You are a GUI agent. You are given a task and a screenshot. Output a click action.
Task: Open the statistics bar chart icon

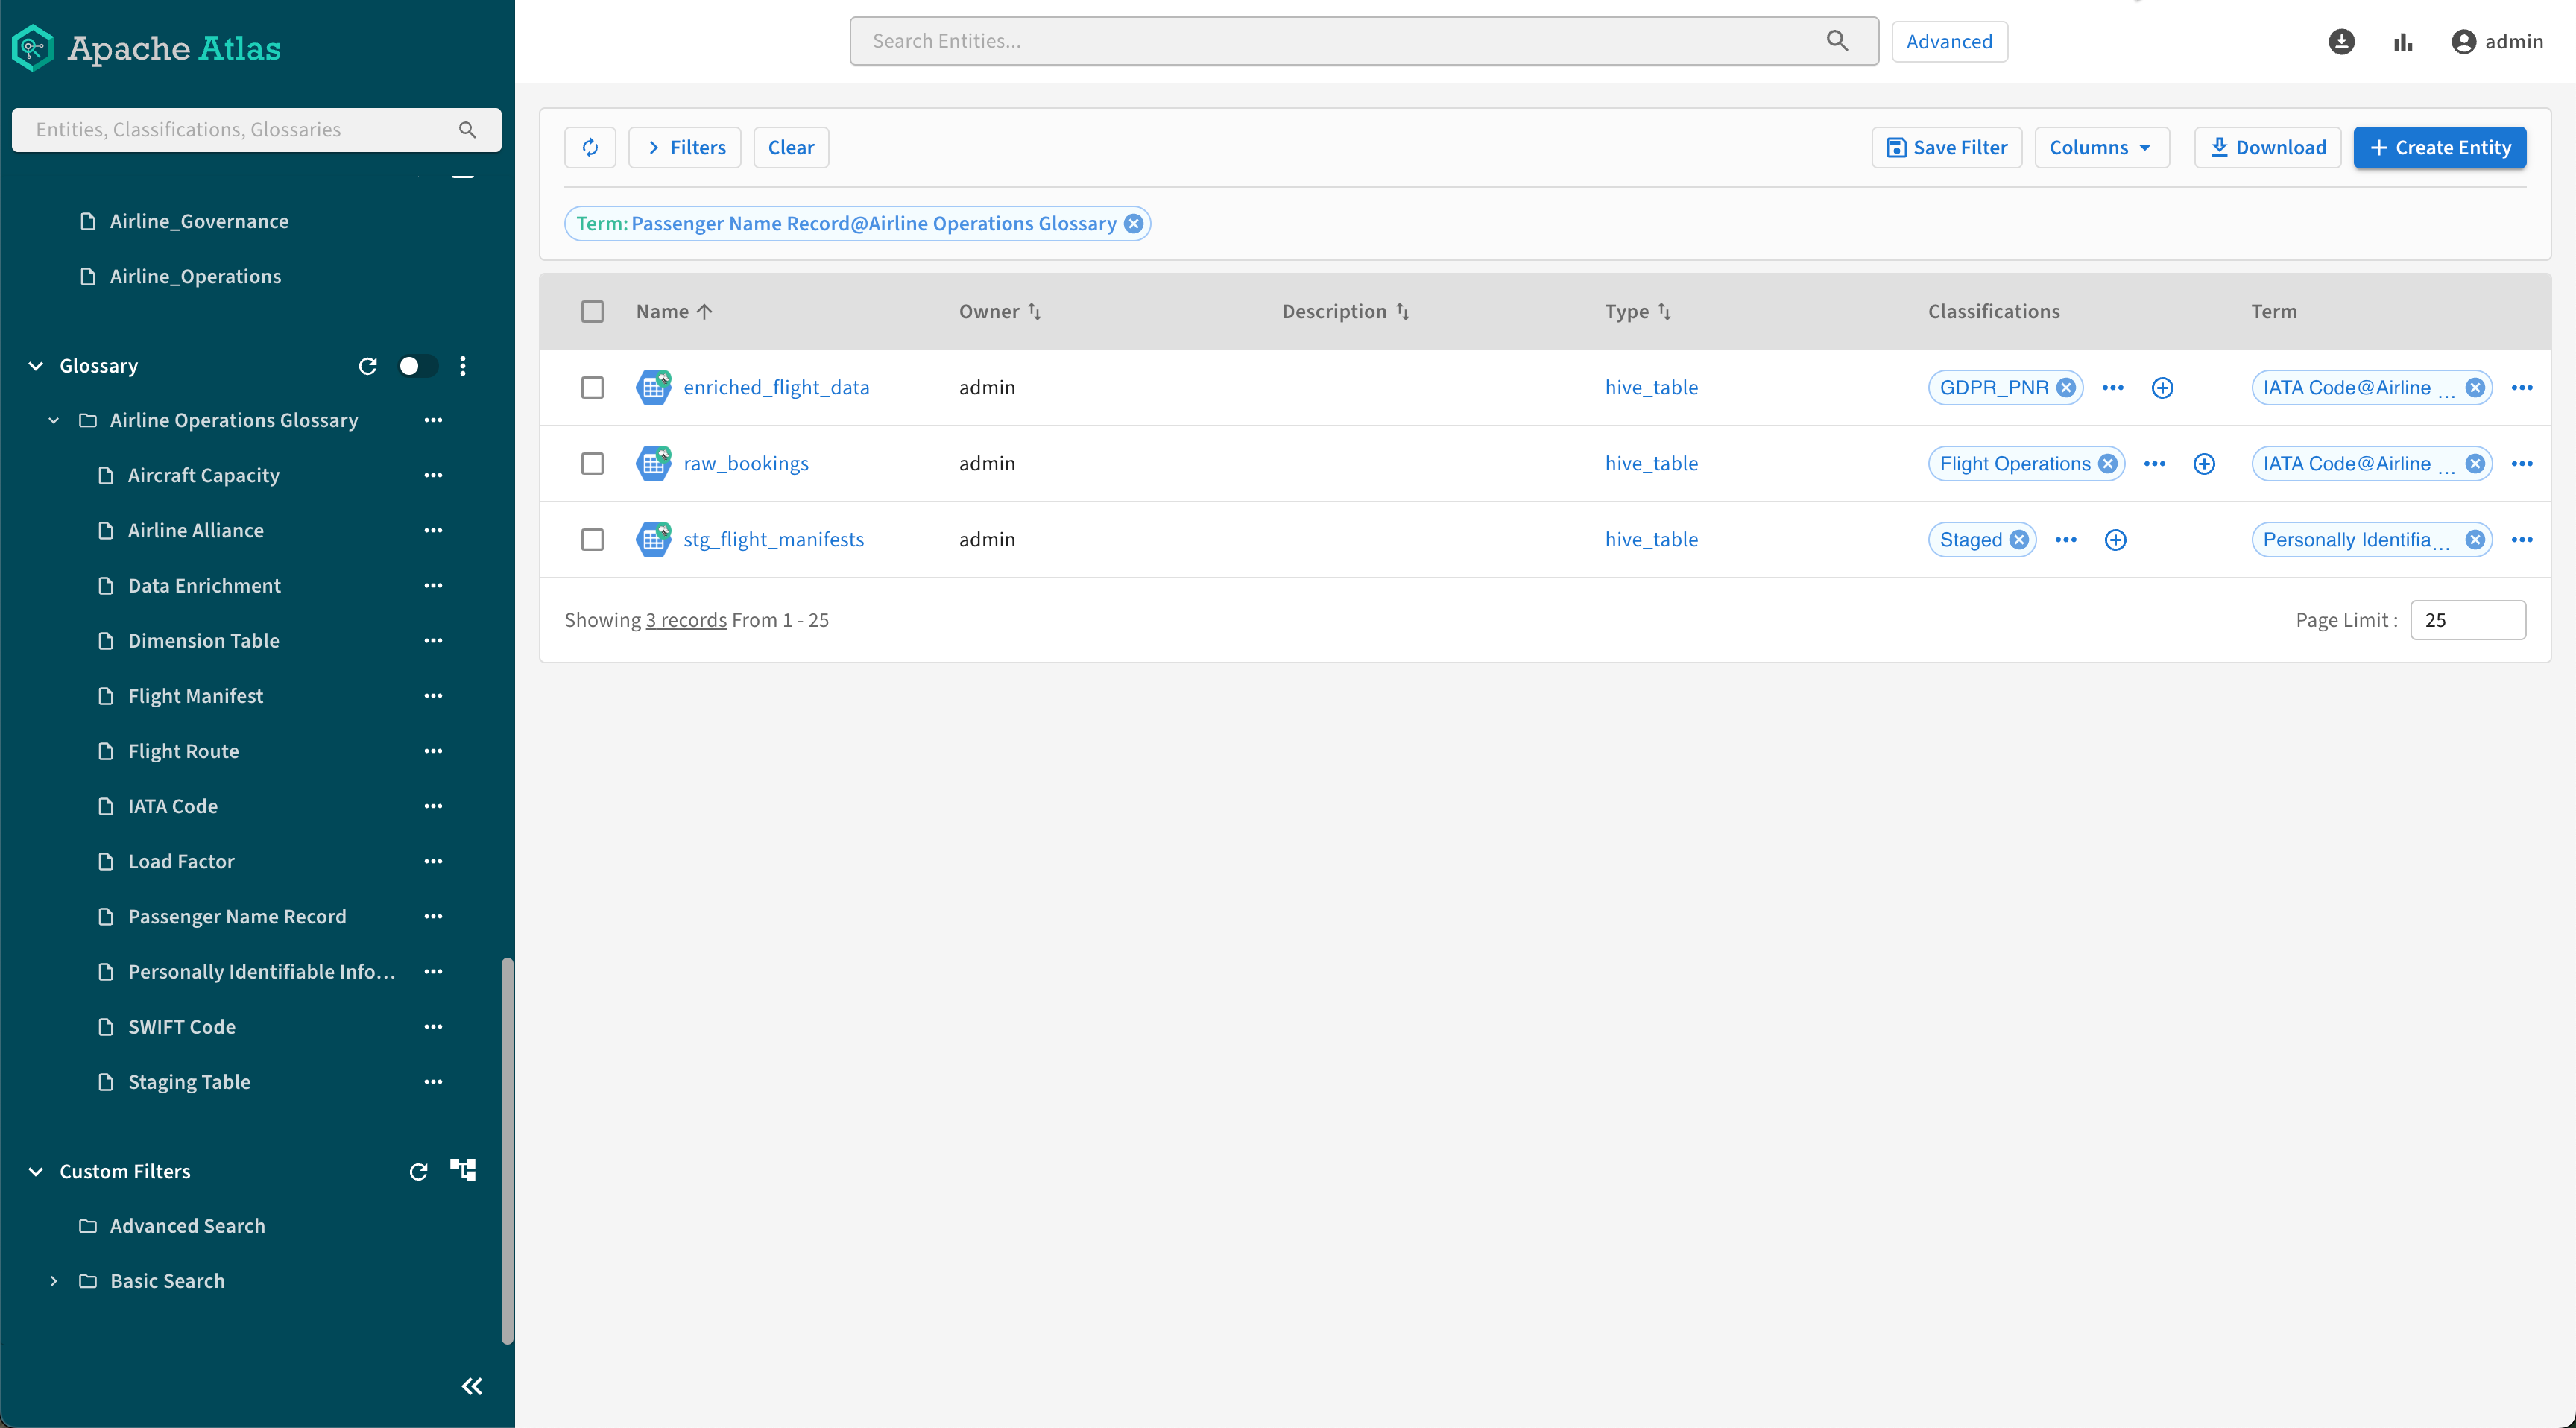coord(2403,41)
